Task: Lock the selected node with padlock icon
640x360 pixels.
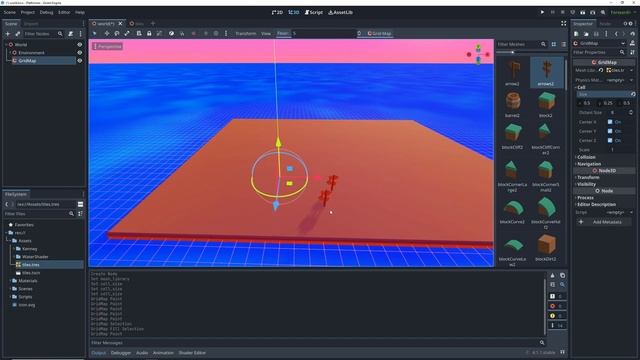Action: pos(149,33)
